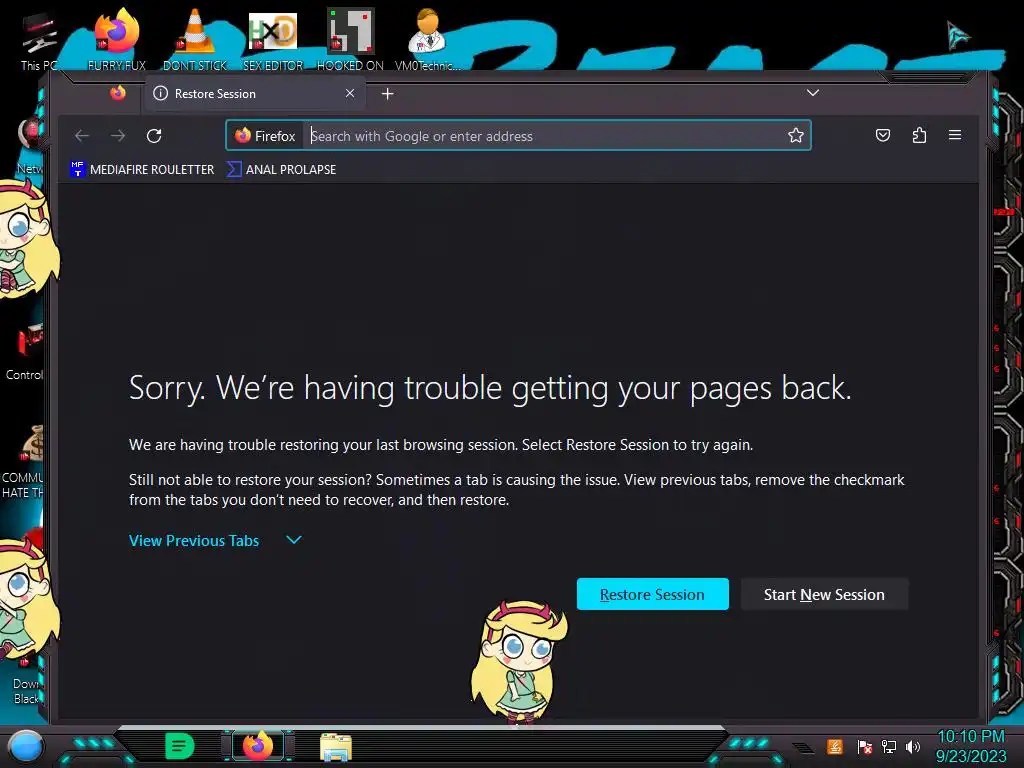
Task: Expand the View Previous Tabs section
Action: coord(194,541)
